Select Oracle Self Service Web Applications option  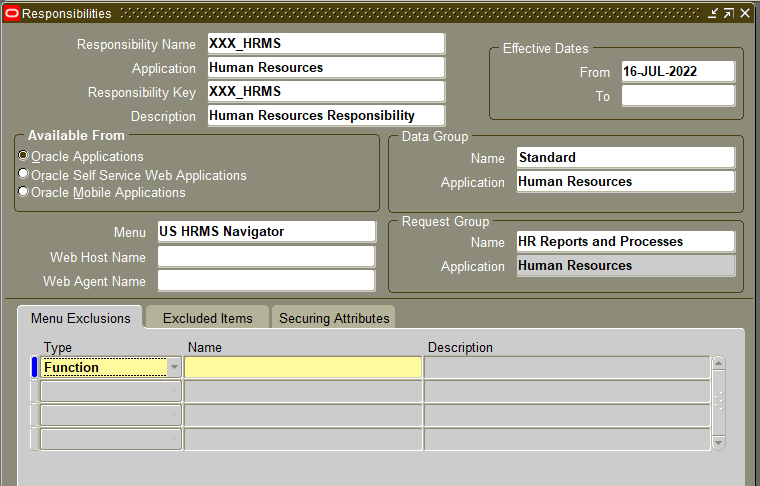[x=23, y=173]
